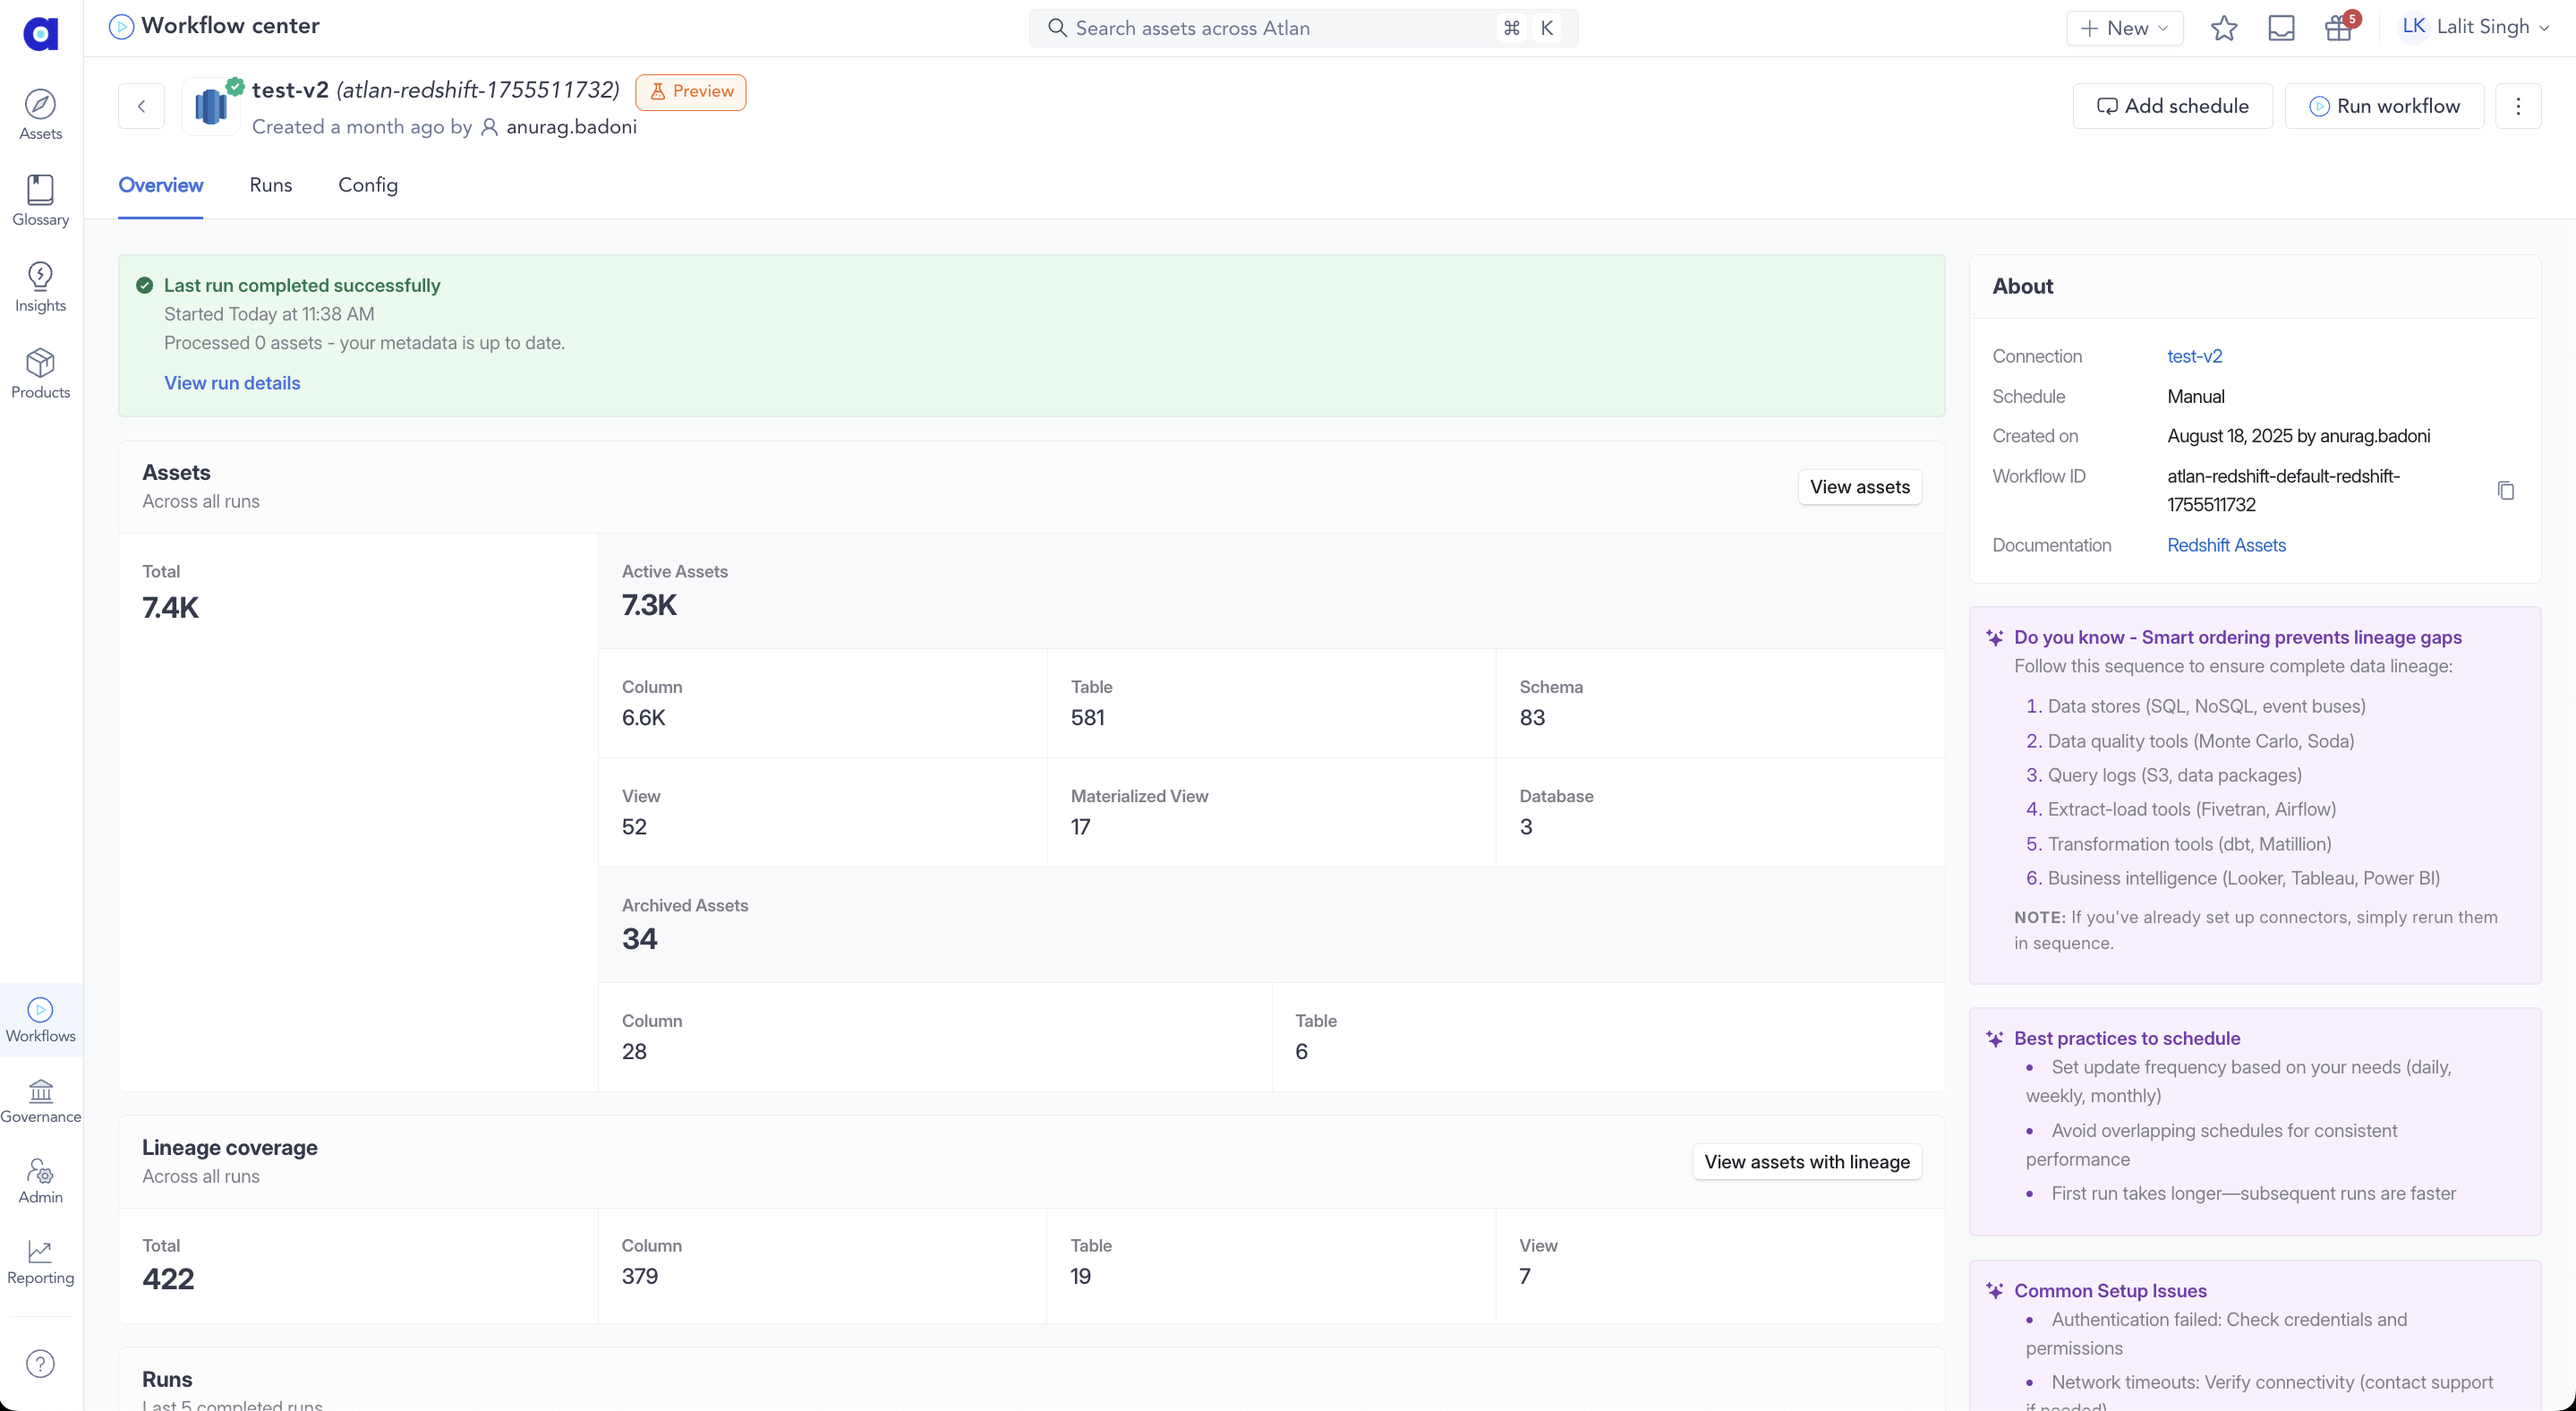The height and width of the screenshot is (1411, 2576).
Task: Click the lineage View count 7
Action: coord(1525,1277)
